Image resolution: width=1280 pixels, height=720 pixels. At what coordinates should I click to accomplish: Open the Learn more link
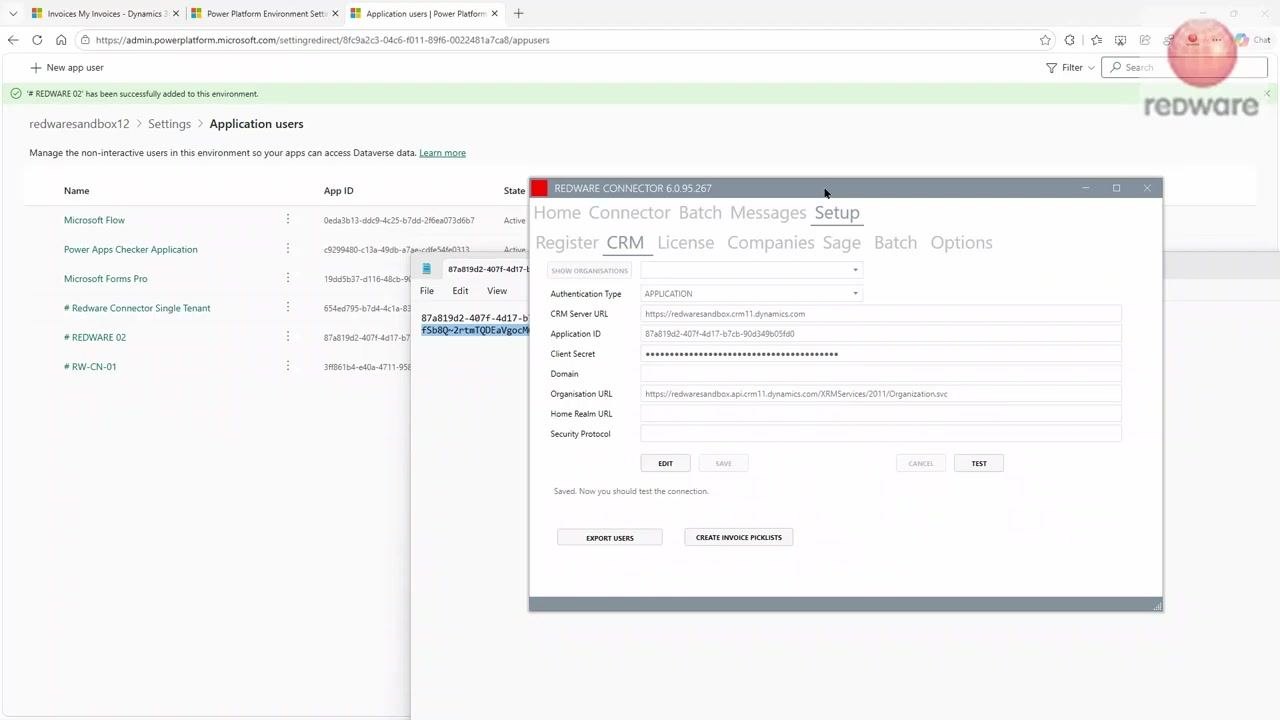[442, 153]
